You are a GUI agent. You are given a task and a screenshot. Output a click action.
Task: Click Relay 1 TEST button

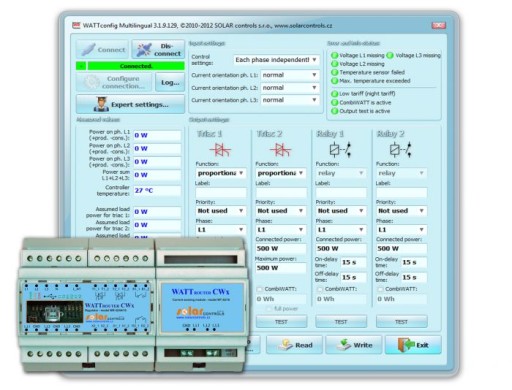pos(341,322)
